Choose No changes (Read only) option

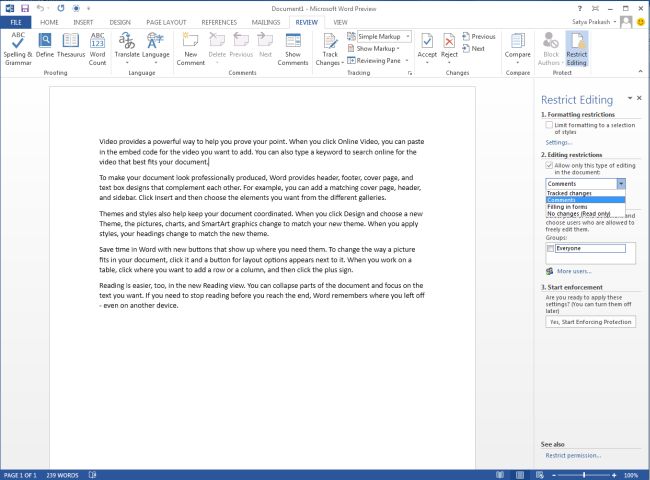point(585,214)
